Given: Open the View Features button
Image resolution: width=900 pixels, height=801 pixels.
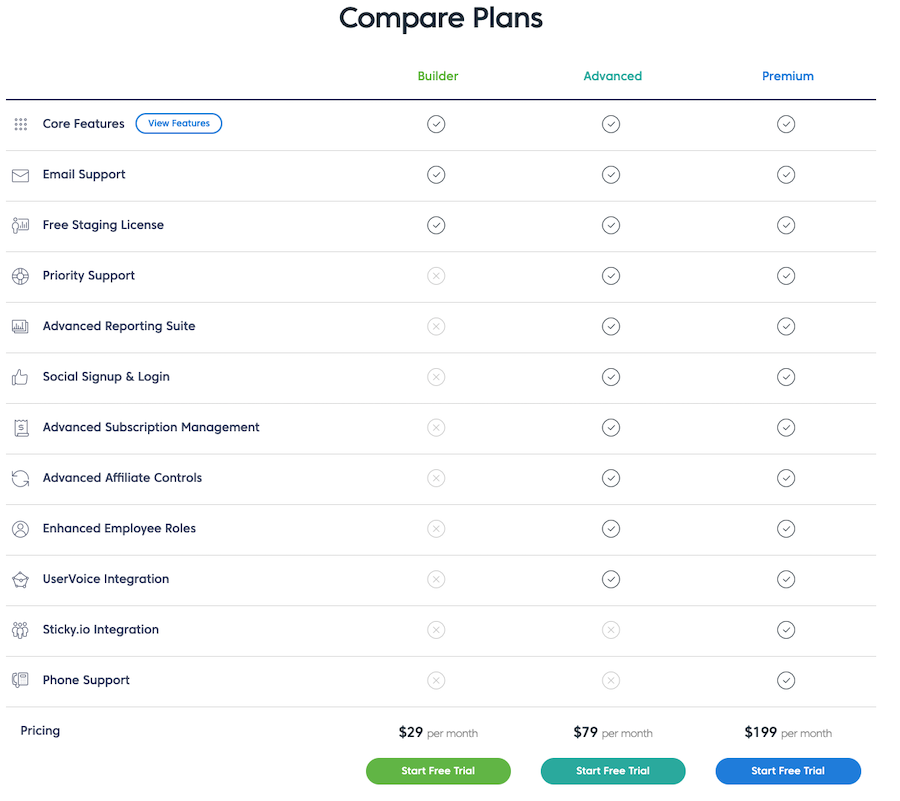Looking at the screenshot, I should pos(179,123).
